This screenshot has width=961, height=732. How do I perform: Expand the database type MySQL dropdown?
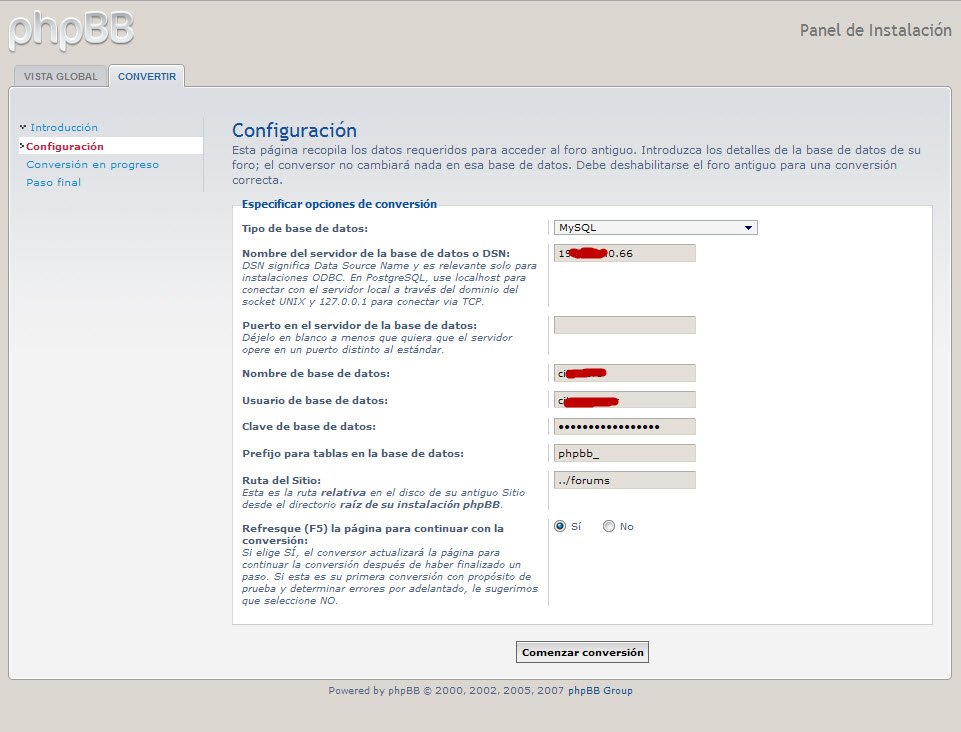coord(655,227)
